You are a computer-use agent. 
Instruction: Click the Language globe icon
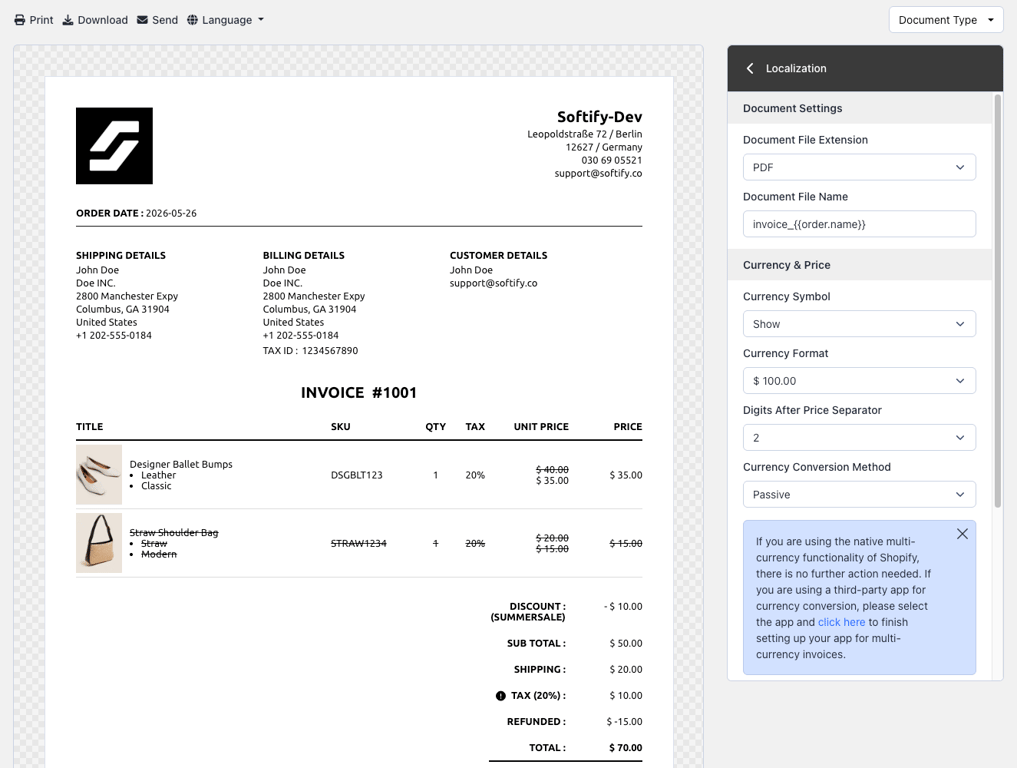click(x=193, y=20)
